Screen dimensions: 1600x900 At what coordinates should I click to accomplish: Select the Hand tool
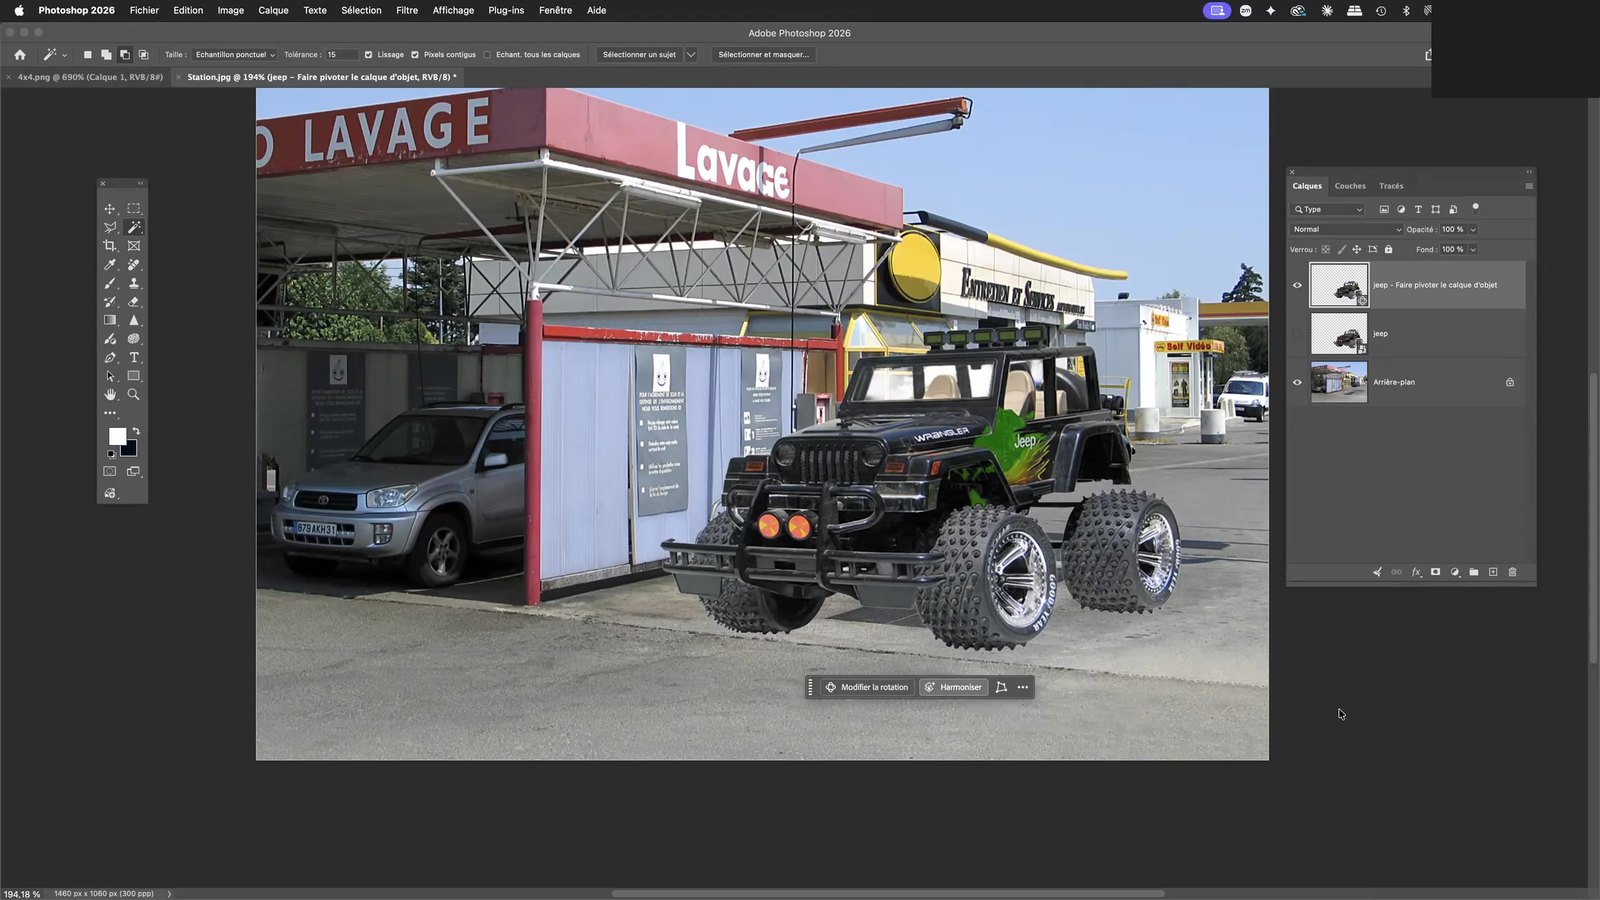coord(110,395)
